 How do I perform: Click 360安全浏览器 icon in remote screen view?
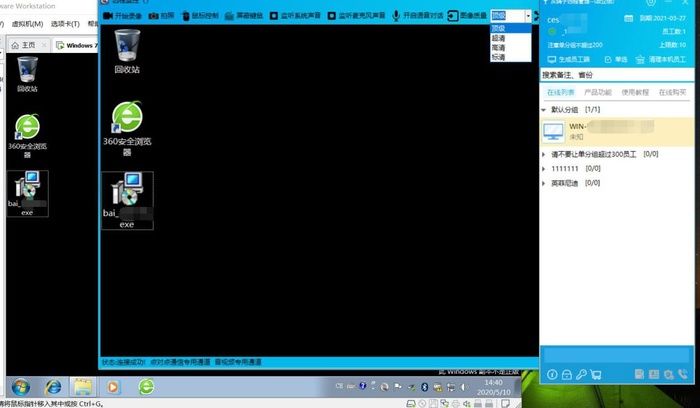point(127,129)
